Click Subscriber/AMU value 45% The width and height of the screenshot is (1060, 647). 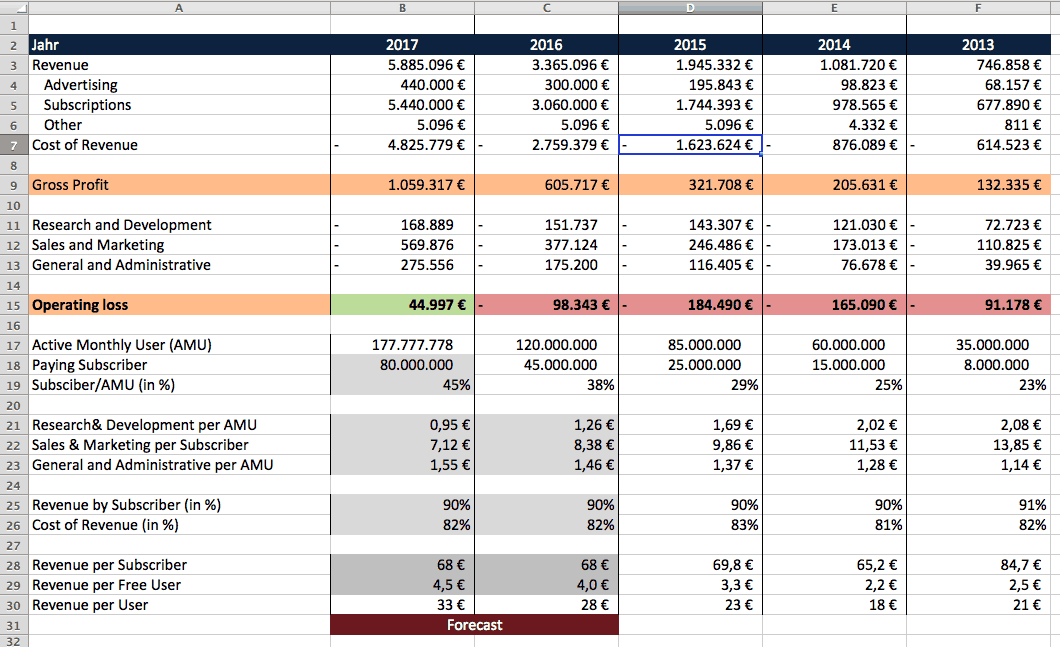402,385
